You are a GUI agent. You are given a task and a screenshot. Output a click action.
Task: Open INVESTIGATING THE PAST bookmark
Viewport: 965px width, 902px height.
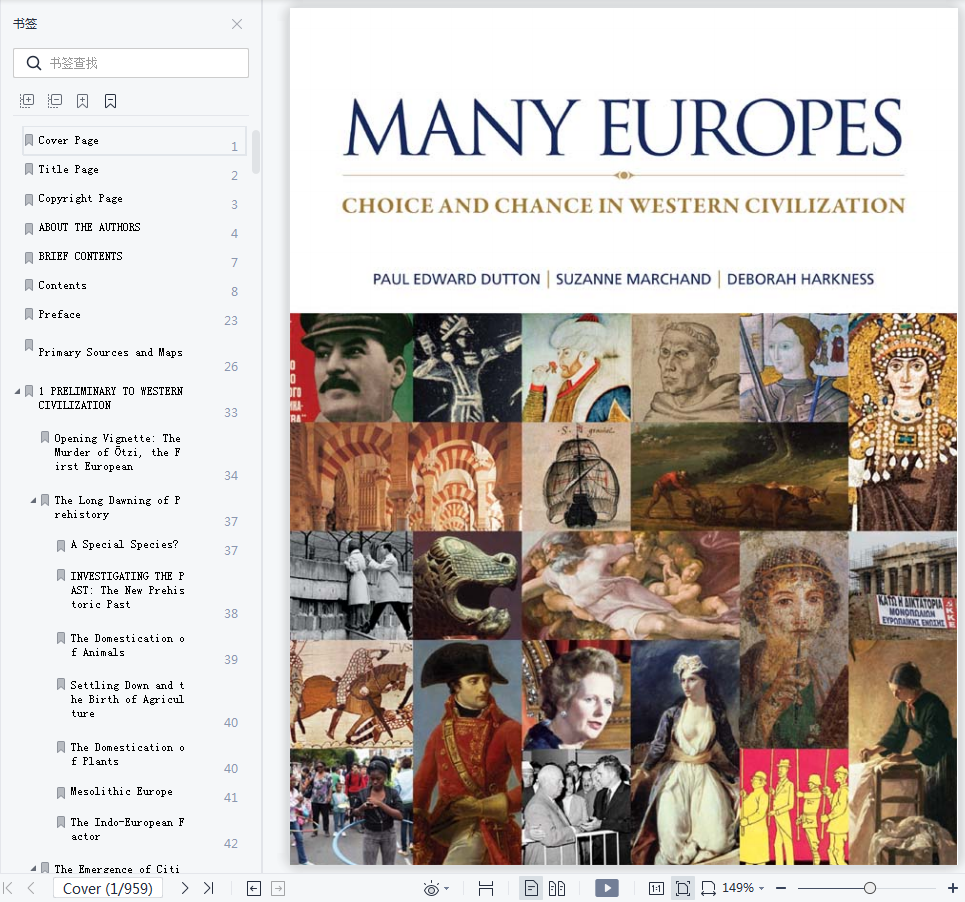pyautogui.click(x=127, y=590)
